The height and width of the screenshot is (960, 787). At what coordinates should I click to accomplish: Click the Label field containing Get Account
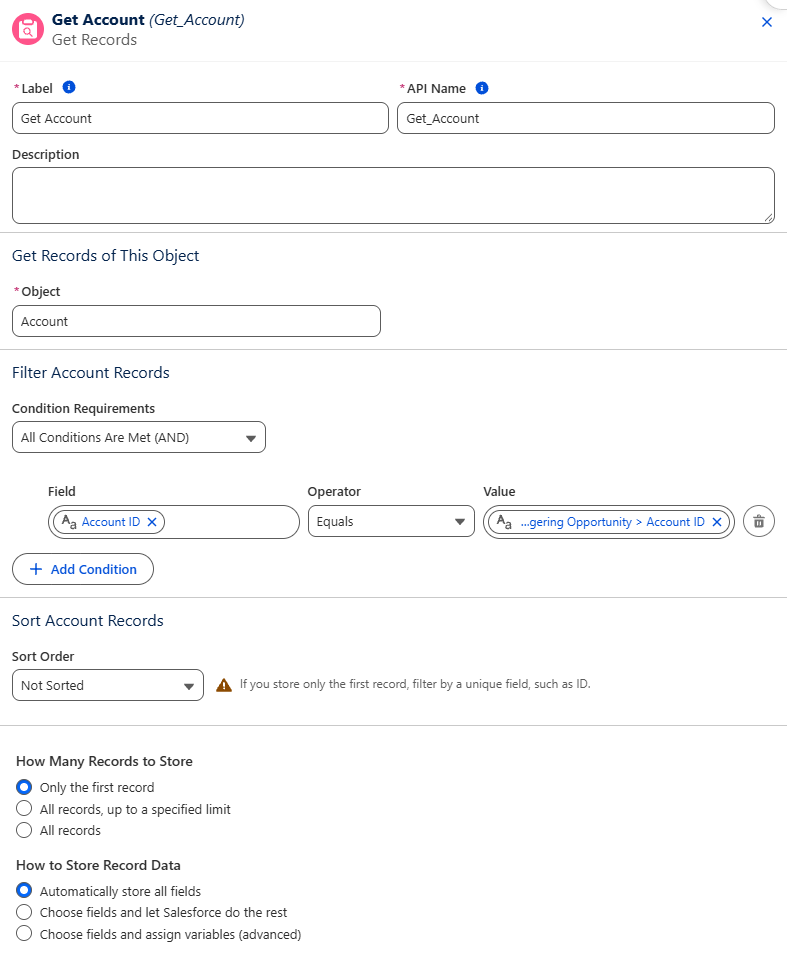200,118
